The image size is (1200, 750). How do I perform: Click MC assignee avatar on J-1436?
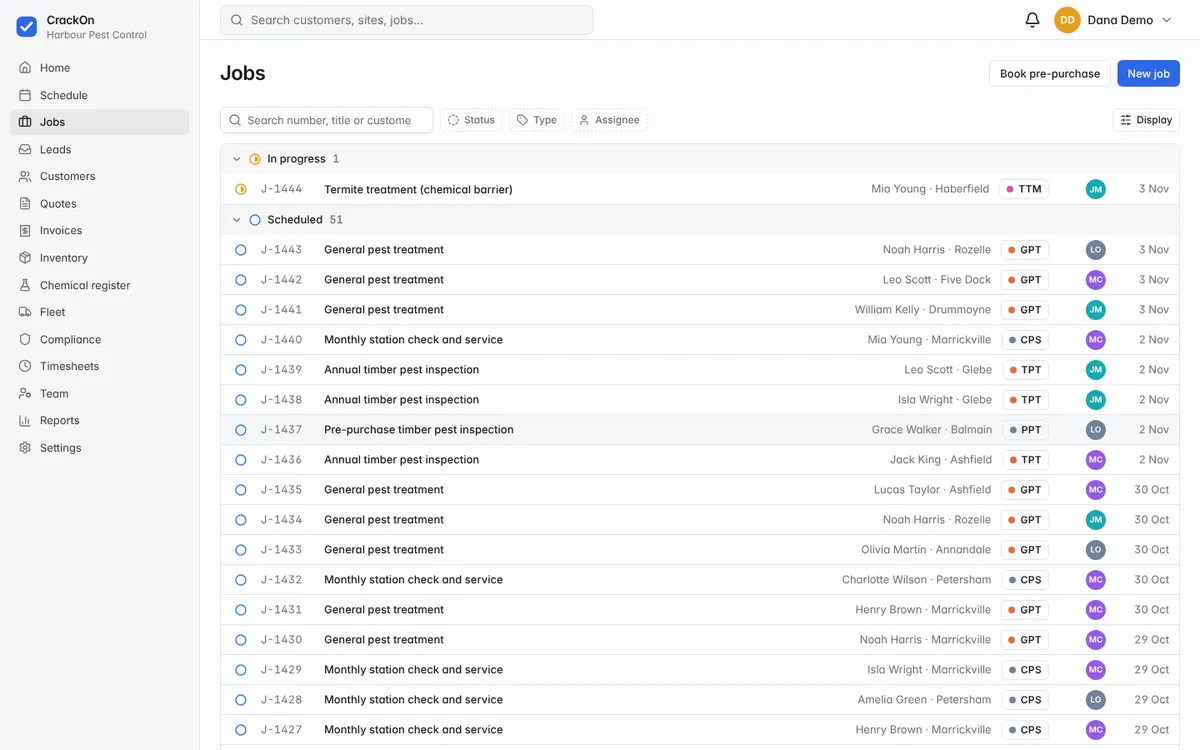1096,460
